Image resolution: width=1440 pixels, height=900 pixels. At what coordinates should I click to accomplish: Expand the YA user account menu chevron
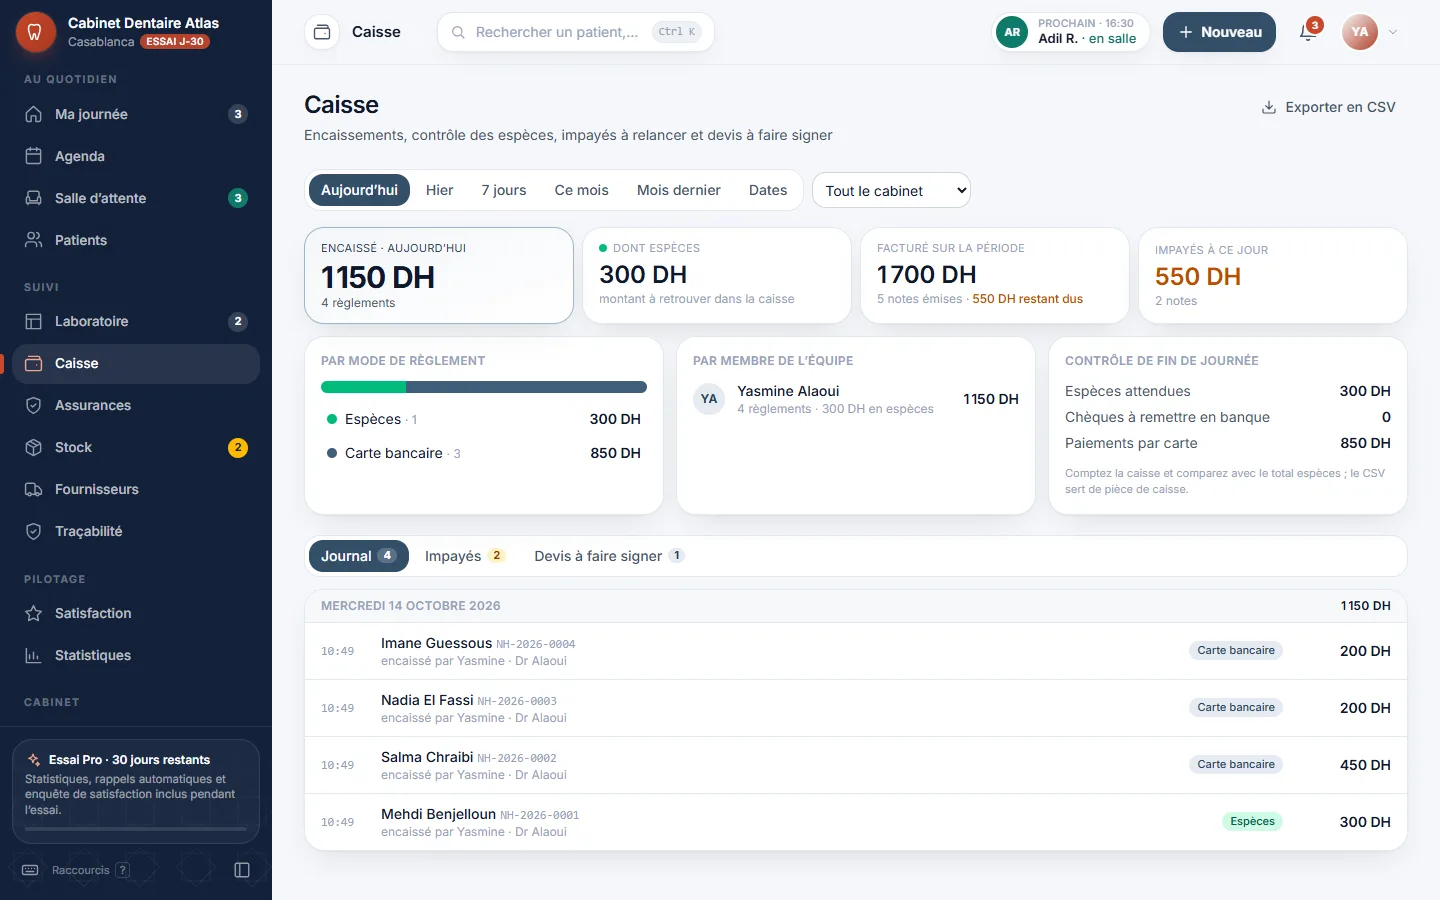click(1393, 32)
